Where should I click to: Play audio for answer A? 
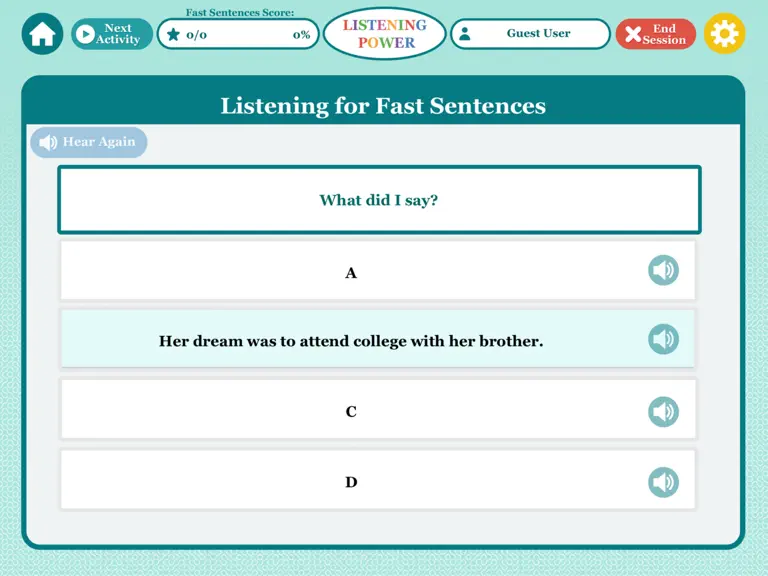point(663,270)
